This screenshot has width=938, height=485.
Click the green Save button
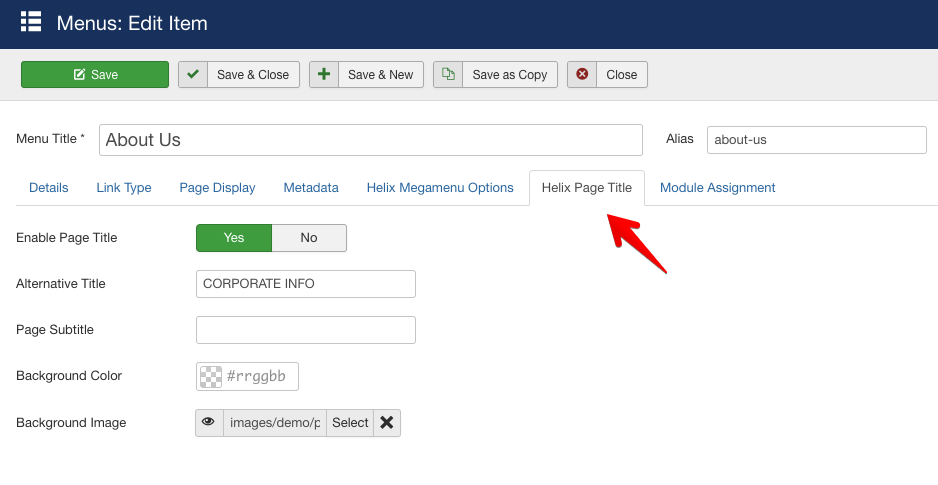(95, 75)
